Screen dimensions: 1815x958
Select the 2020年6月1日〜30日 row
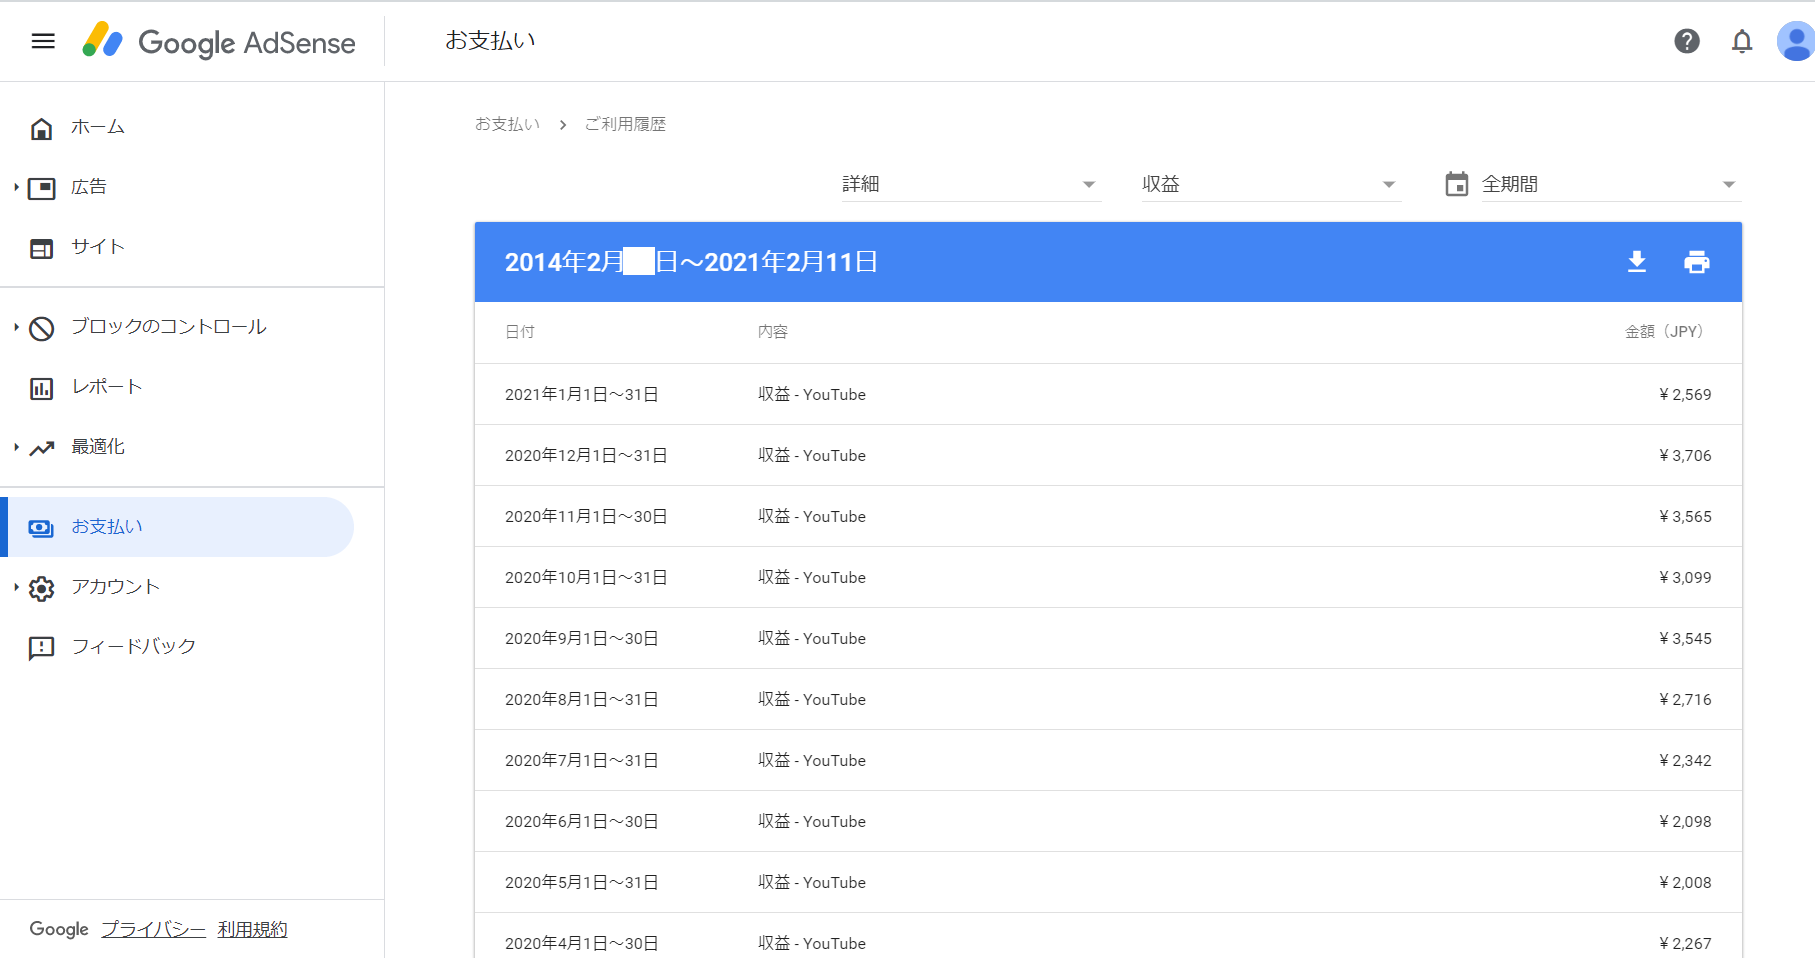[x=1108, y=821]
